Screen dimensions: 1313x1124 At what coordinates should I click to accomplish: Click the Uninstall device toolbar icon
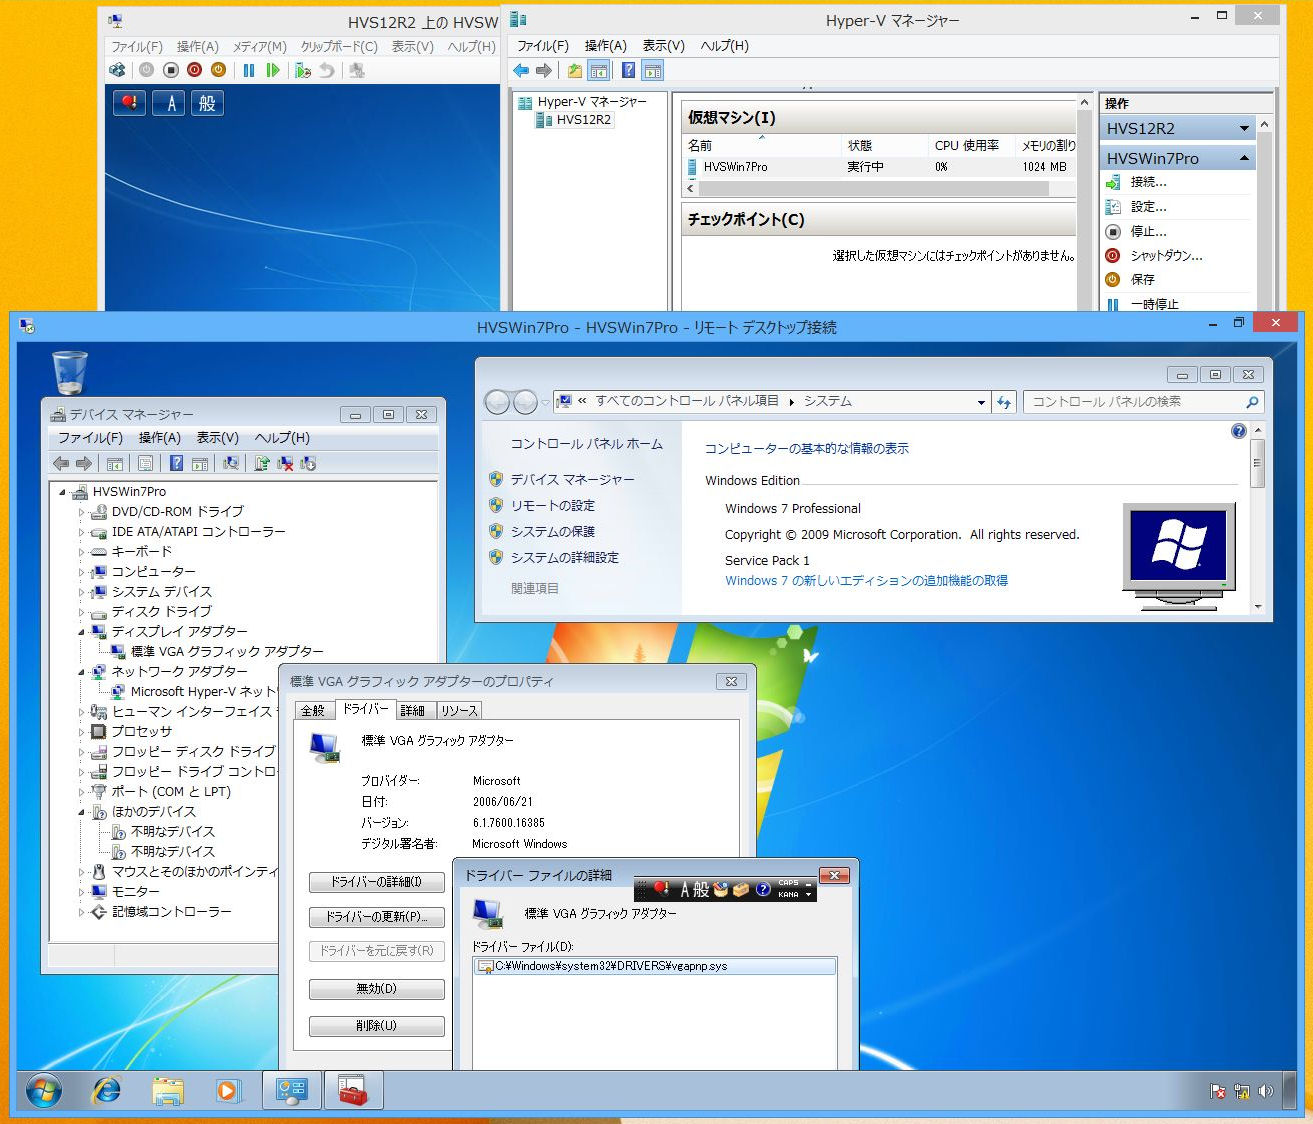tap(285, 464)
